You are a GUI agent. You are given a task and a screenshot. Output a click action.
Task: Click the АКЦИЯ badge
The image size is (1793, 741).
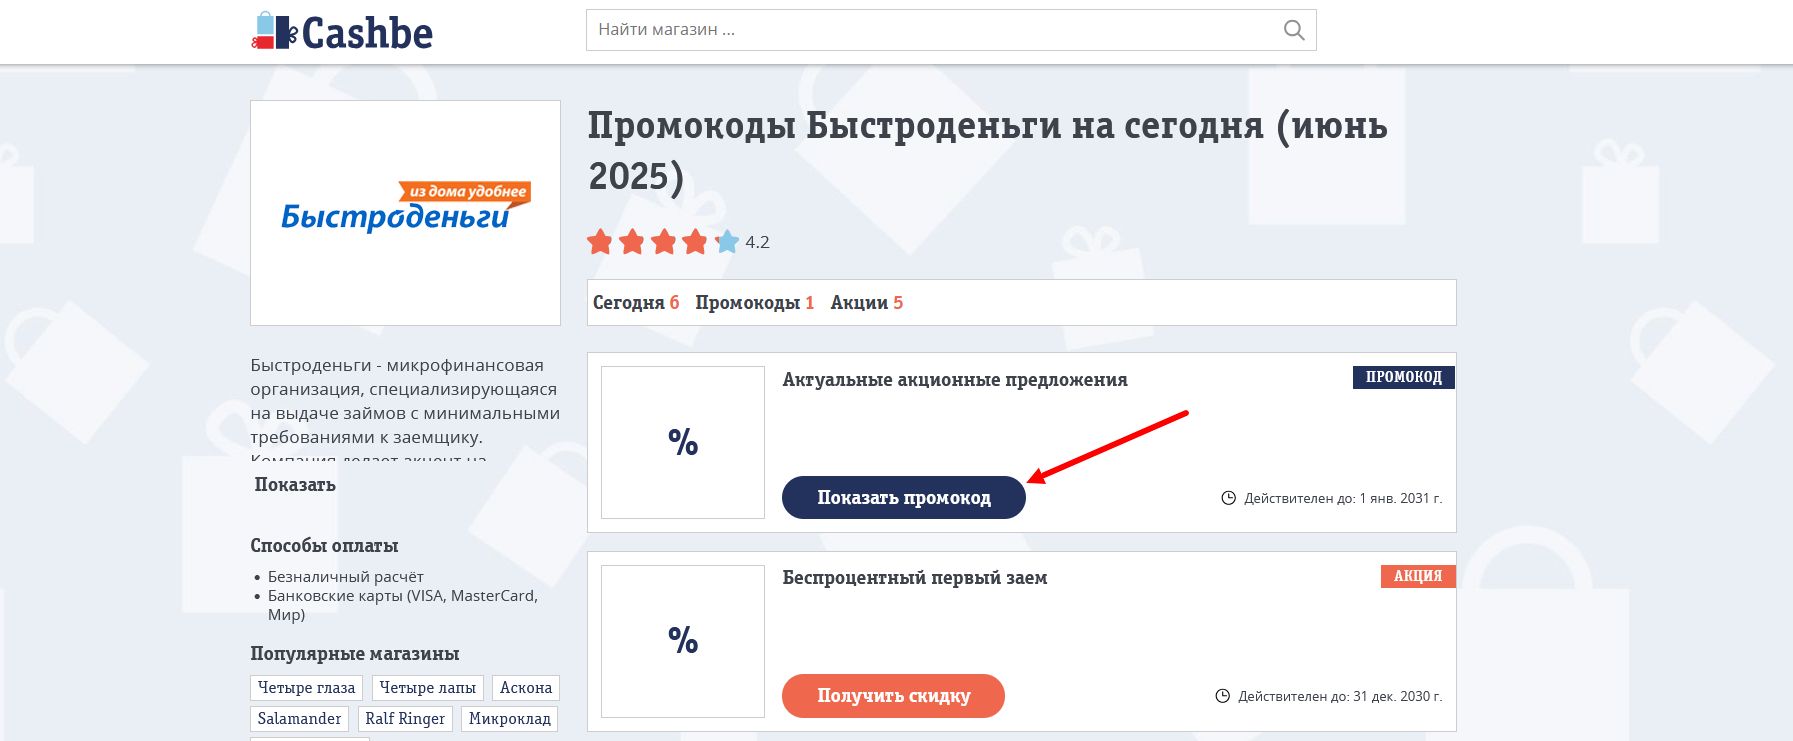1418,576
